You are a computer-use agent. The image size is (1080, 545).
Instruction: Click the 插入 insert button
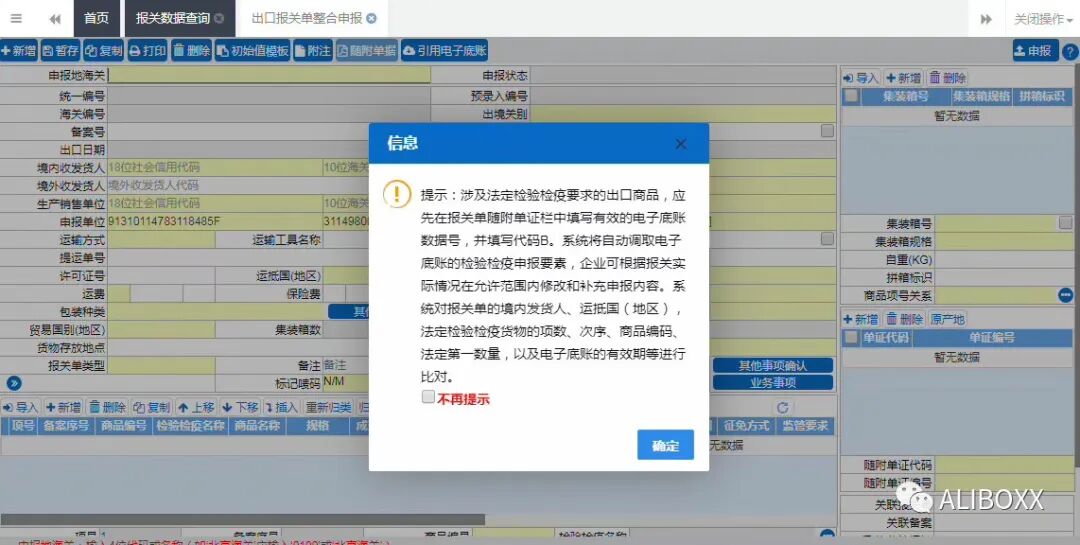pos(282,407)
